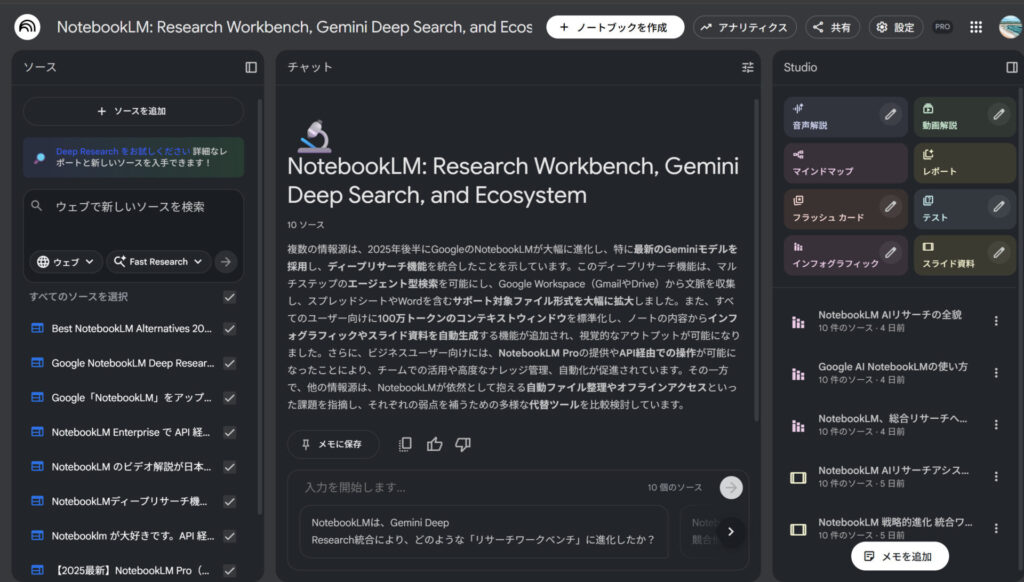Uncheck the NotebookLM Enterprise で API source checkbox

pyautogui.click(x=230, y=432)
